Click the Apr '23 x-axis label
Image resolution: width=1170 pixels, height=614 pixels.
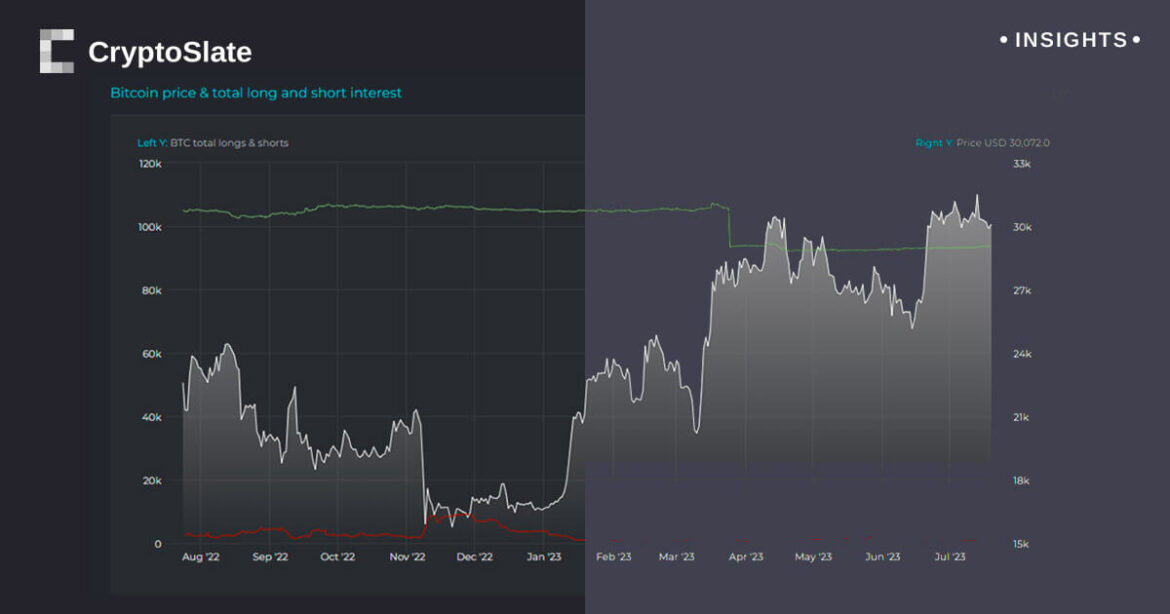point(746,557)
